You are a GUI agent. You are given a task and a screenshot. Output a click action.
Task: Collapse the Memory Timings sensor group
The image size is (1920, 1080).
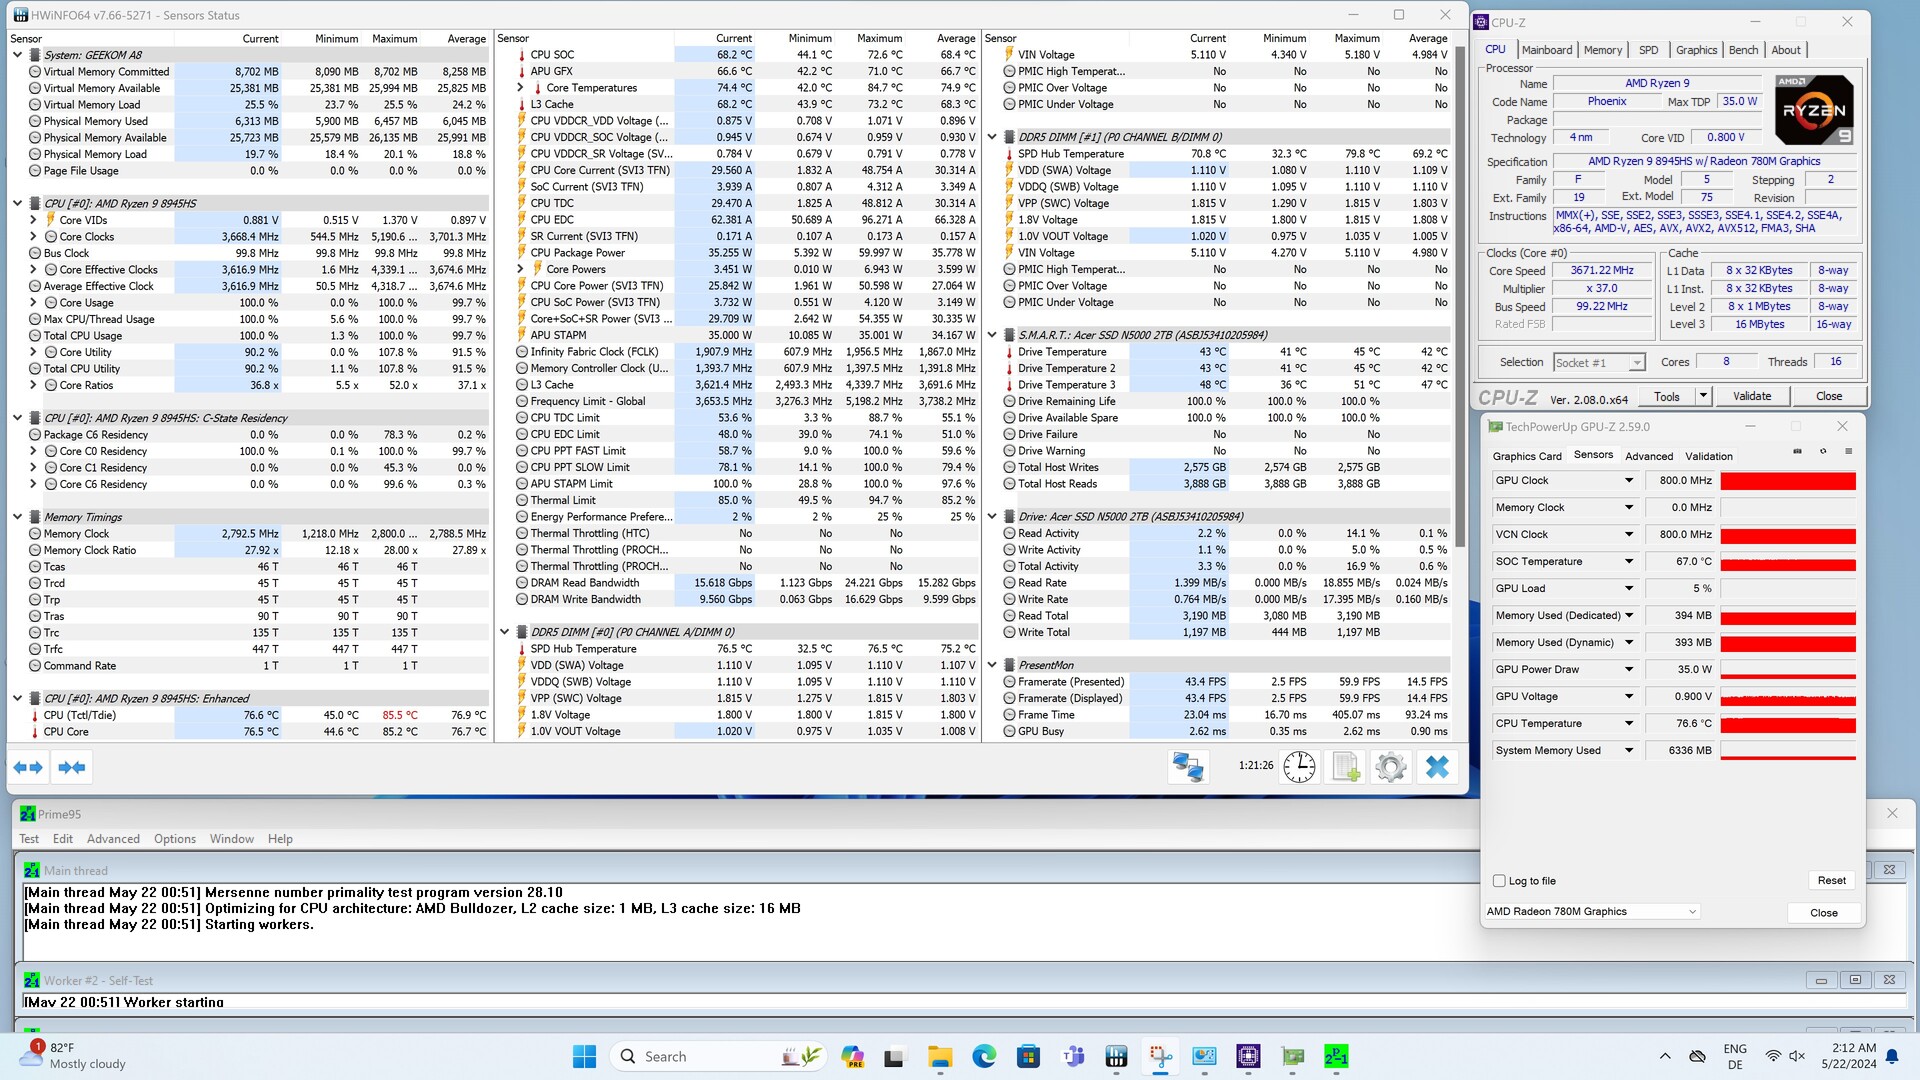pos(17,517)
